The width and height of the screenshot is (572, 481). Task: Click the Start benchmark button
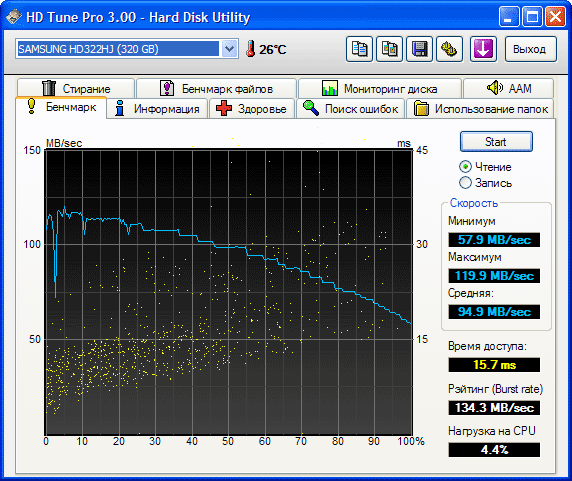496,141
